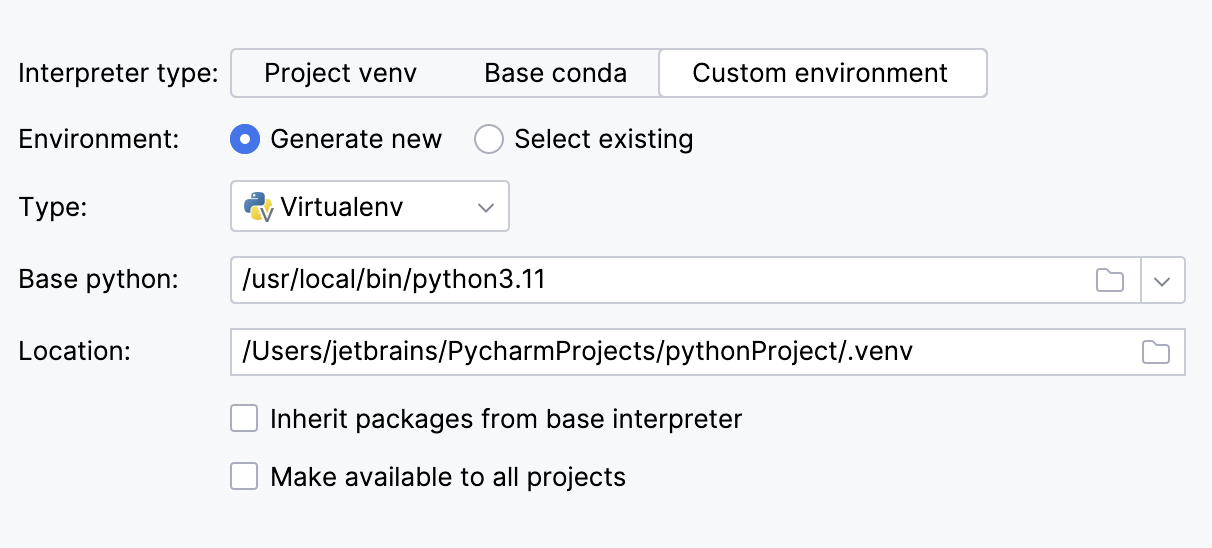
Task: Switch to the Project venv tab
Action: tap(340, 73)
